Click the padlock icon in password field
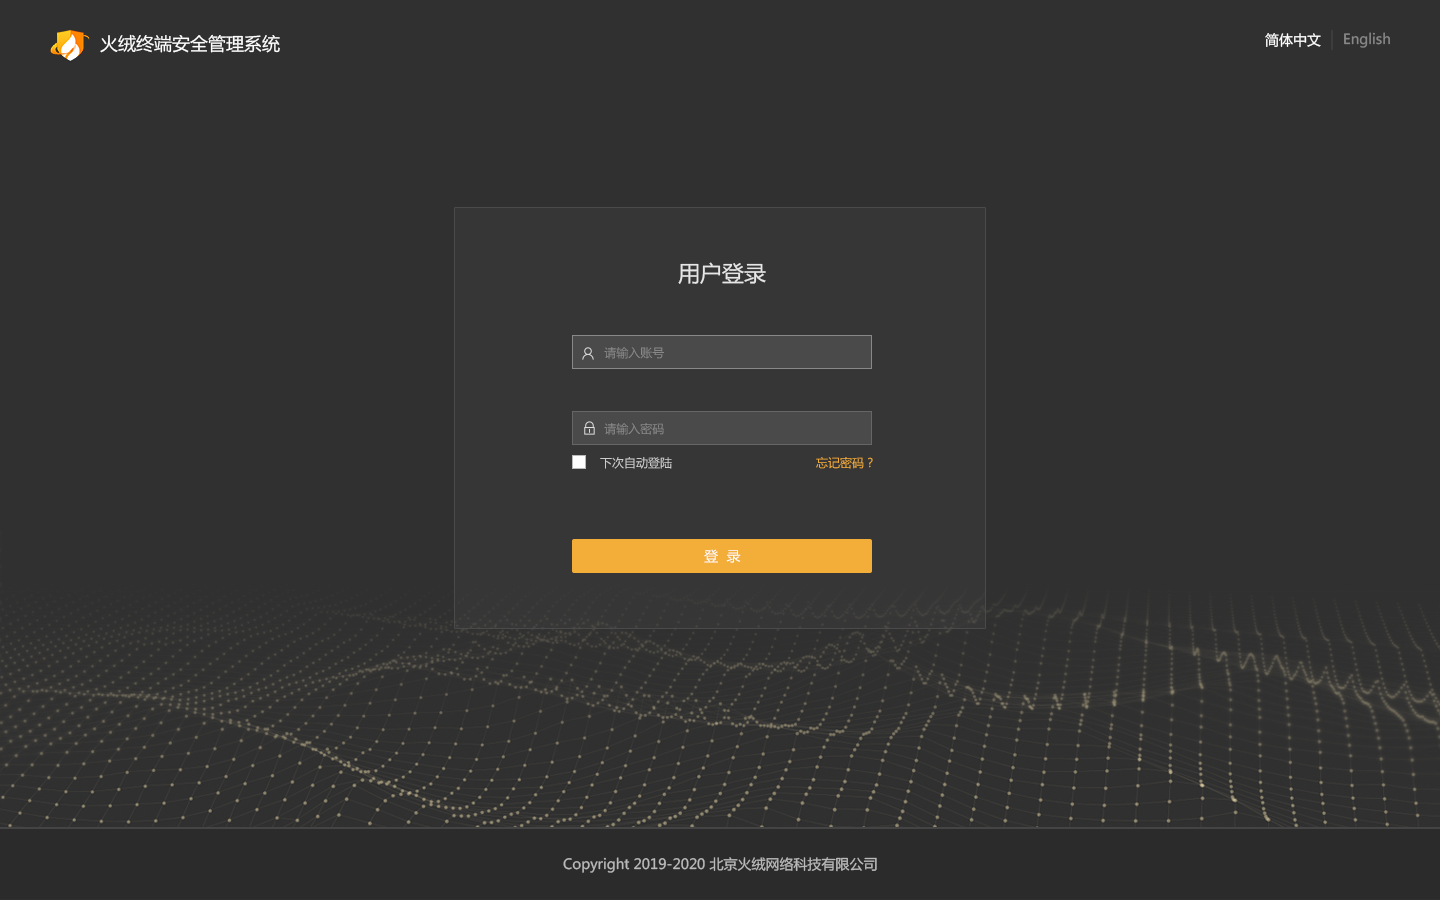Image resolution: width=1440 pixels, height=900 pixels. click(589, 428)
